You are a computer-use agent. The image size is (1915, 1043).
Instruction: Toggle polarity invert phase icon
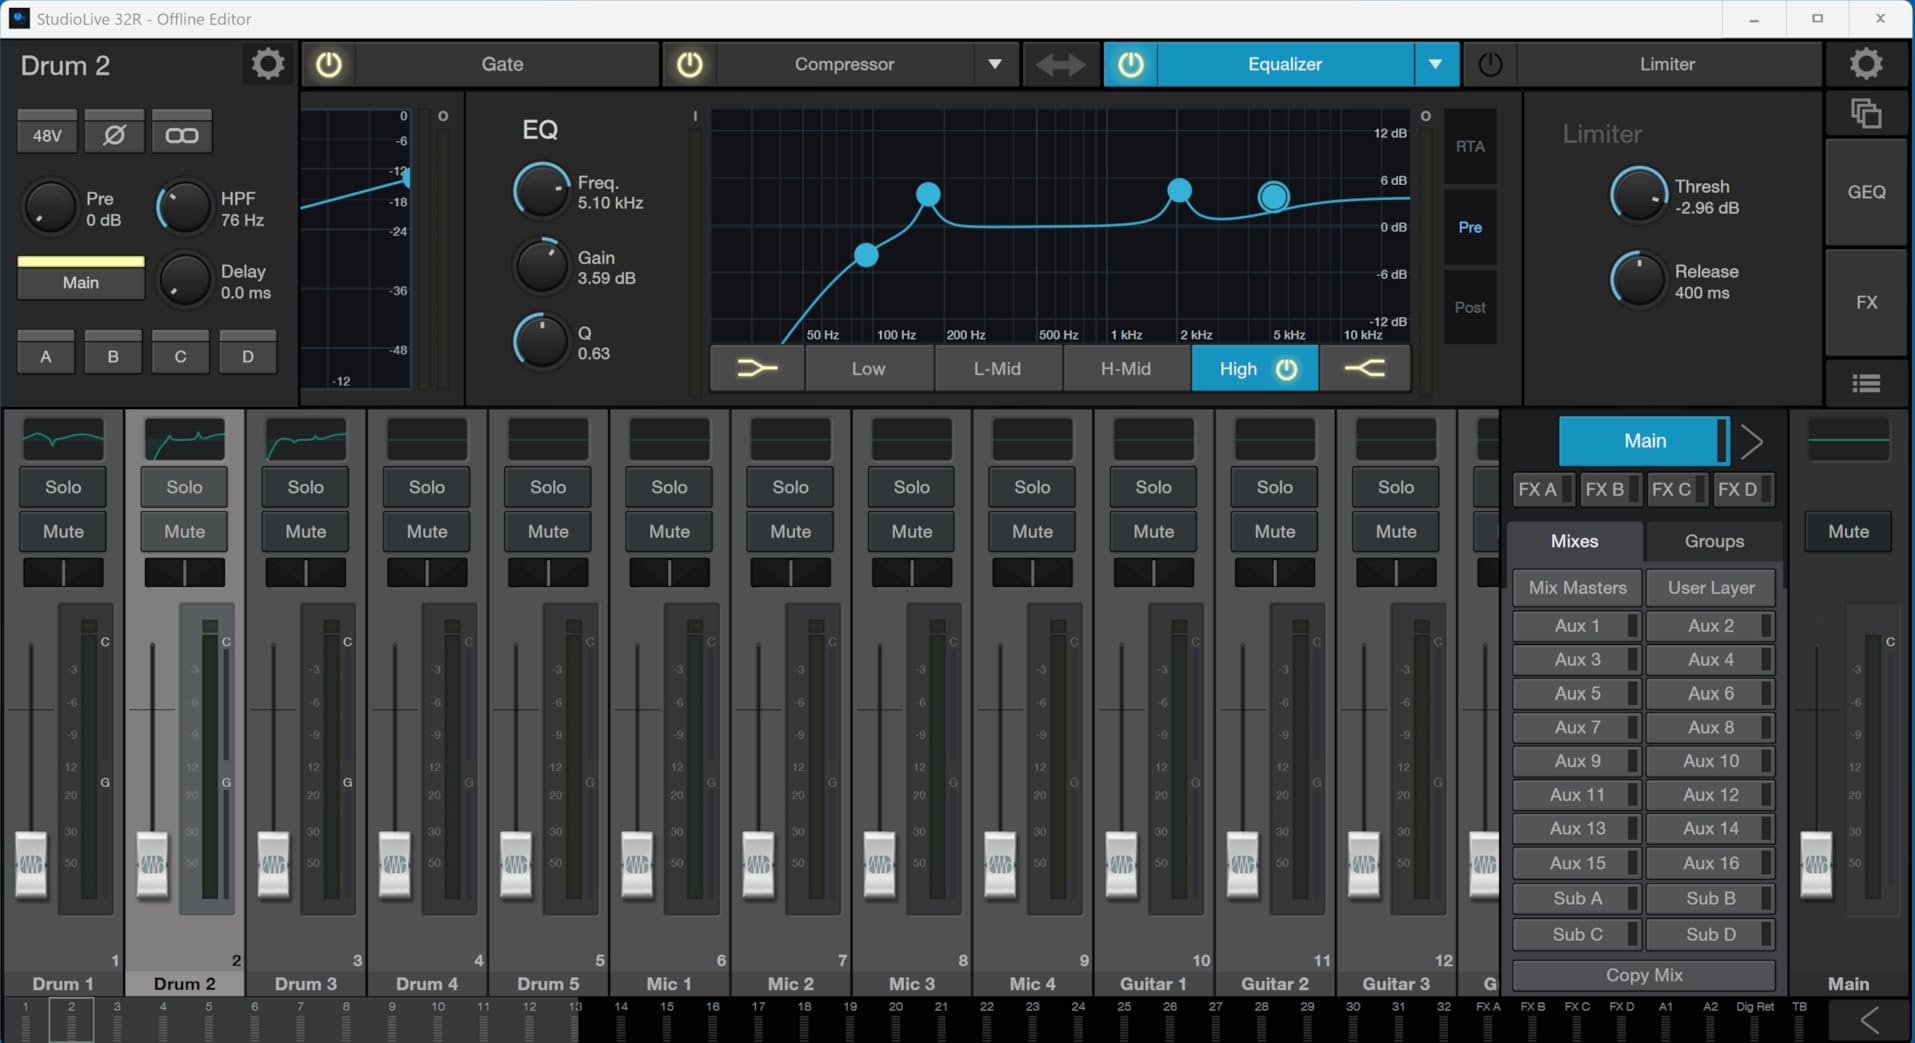coord(114,135)
